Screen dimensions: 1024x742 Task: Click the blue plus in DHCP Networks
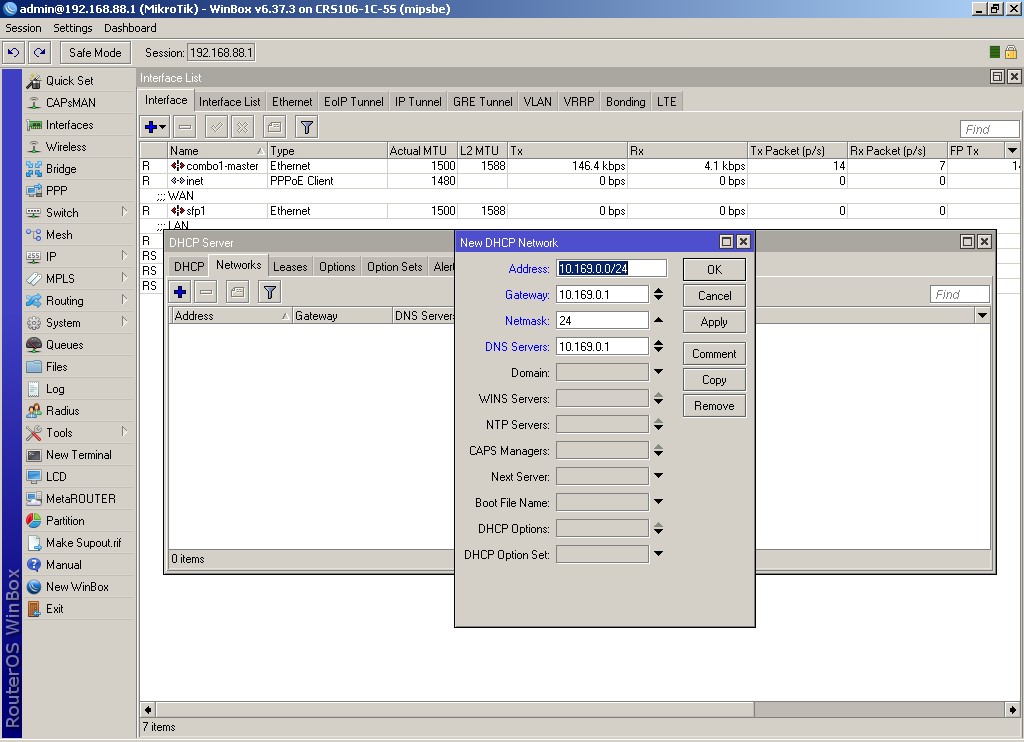[180, 292]
